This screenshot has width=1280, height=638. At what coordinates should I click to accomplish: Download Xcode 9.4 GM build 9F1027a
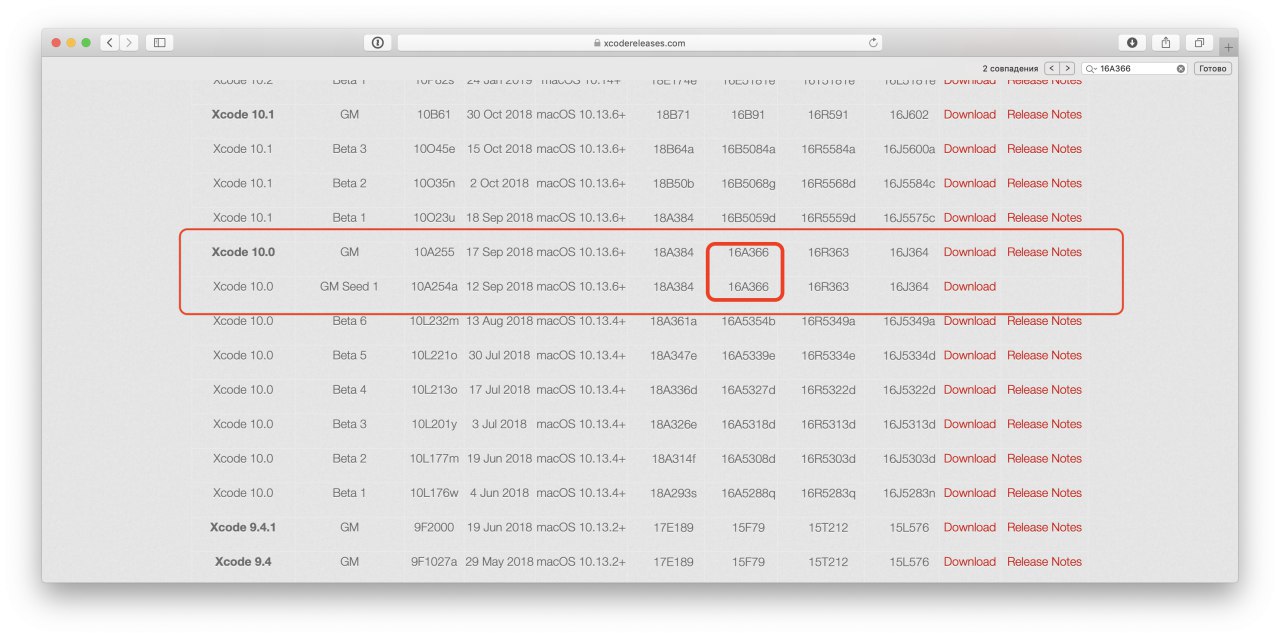tap(969, 562)
